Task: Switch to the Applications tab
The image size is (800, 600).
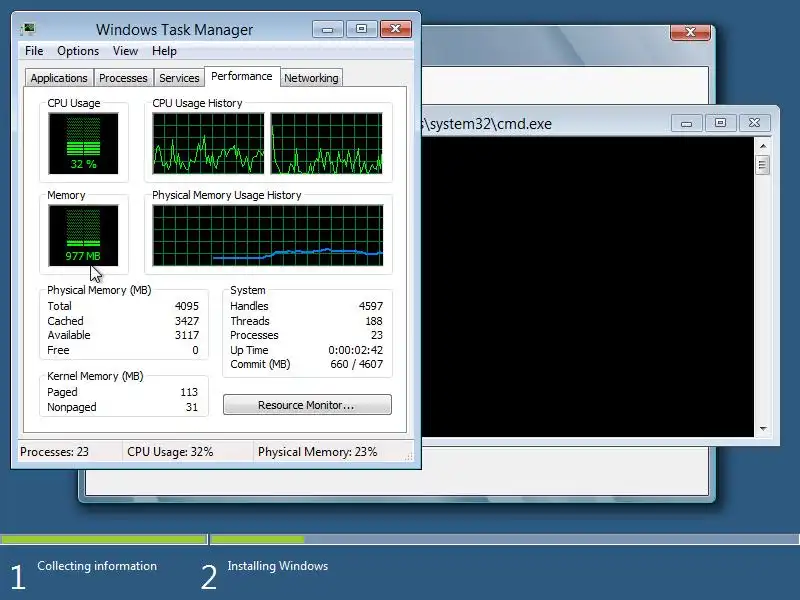Action: 59,78
